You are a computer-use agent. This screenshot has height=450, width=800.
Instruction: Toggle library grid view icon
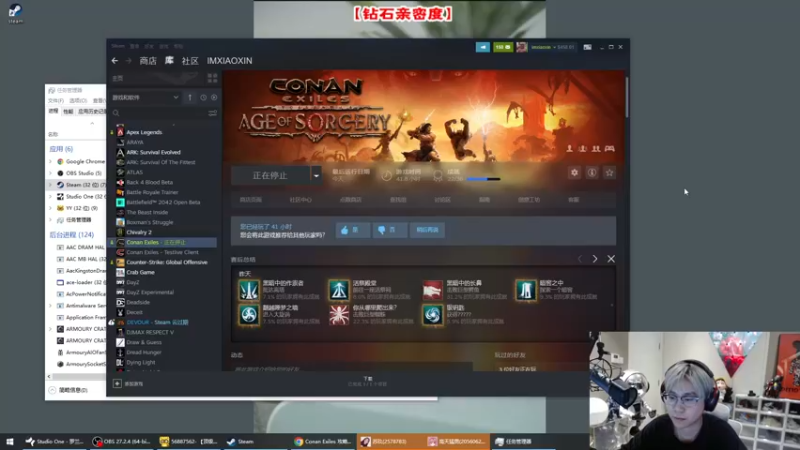click(x=212, y=78)
